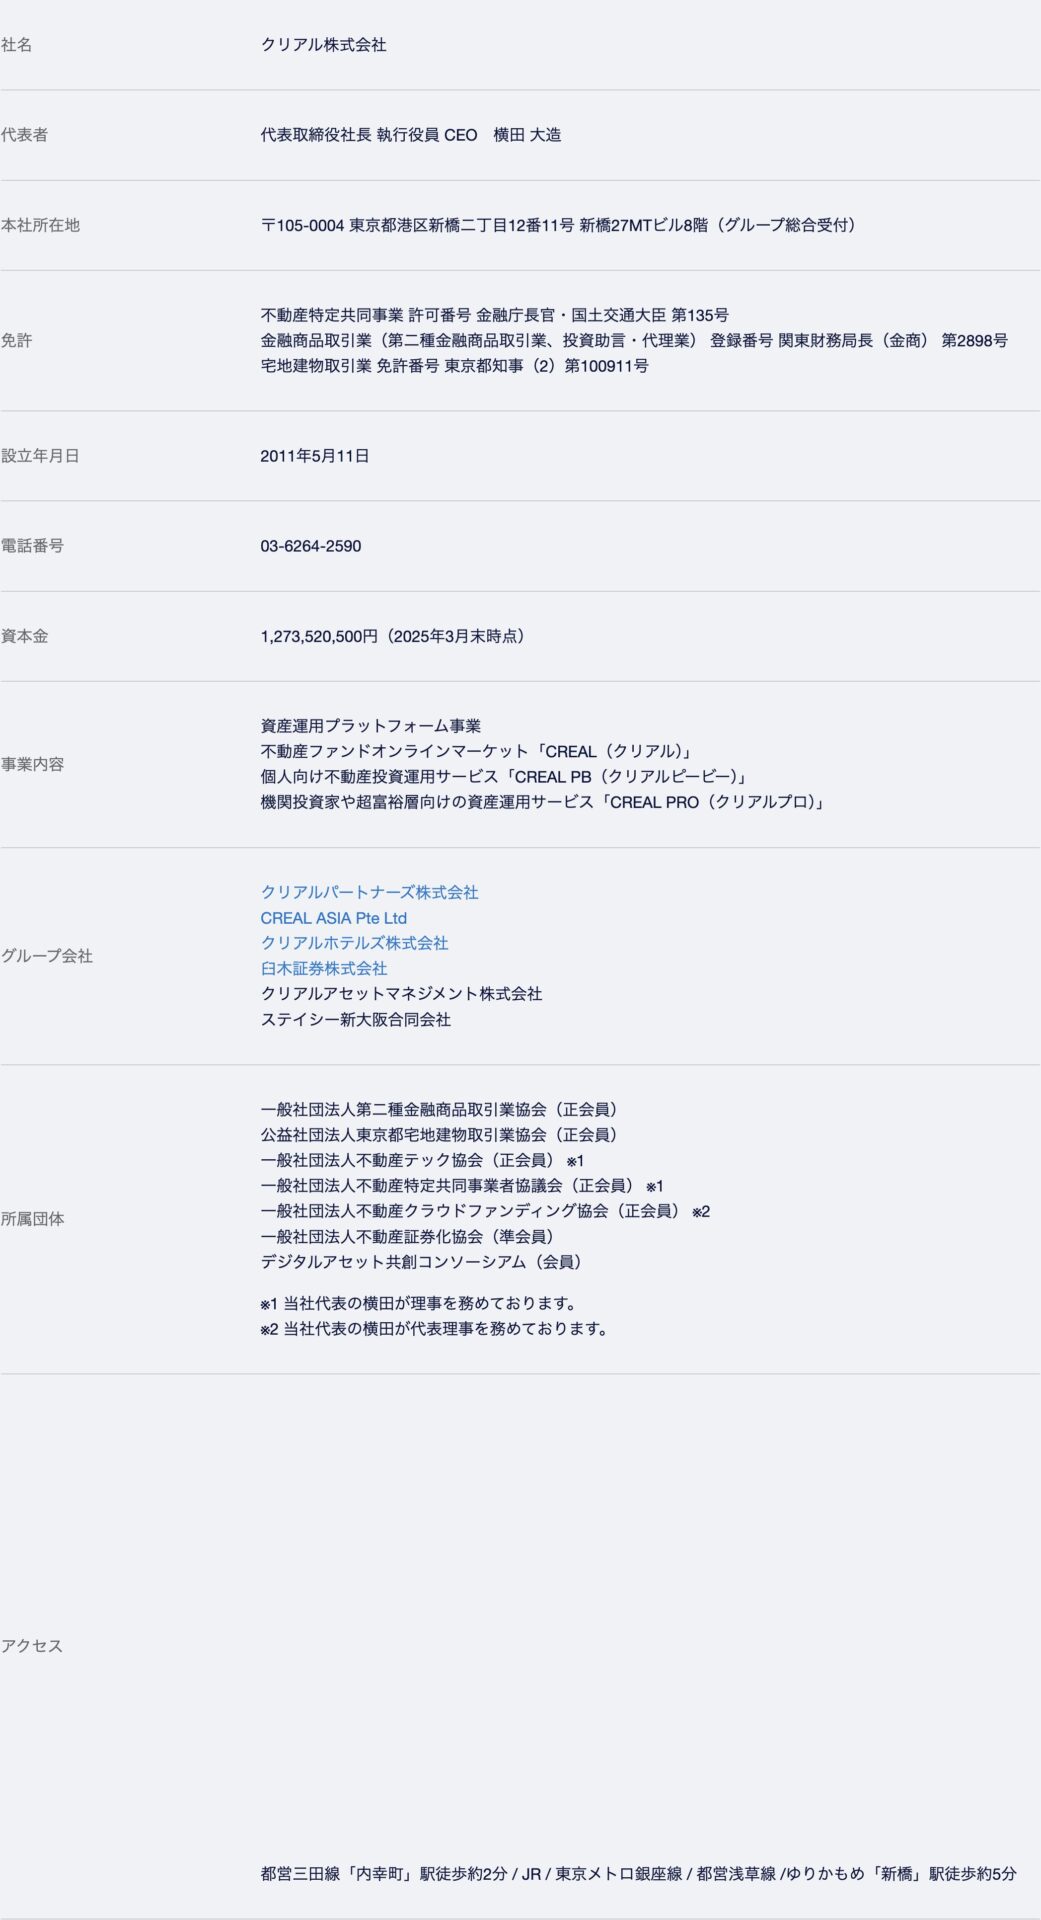Click the アクセス row label
The width and height of the screenshot is (1041, 1920).
pyautogui.click(x=31, y=1646)
